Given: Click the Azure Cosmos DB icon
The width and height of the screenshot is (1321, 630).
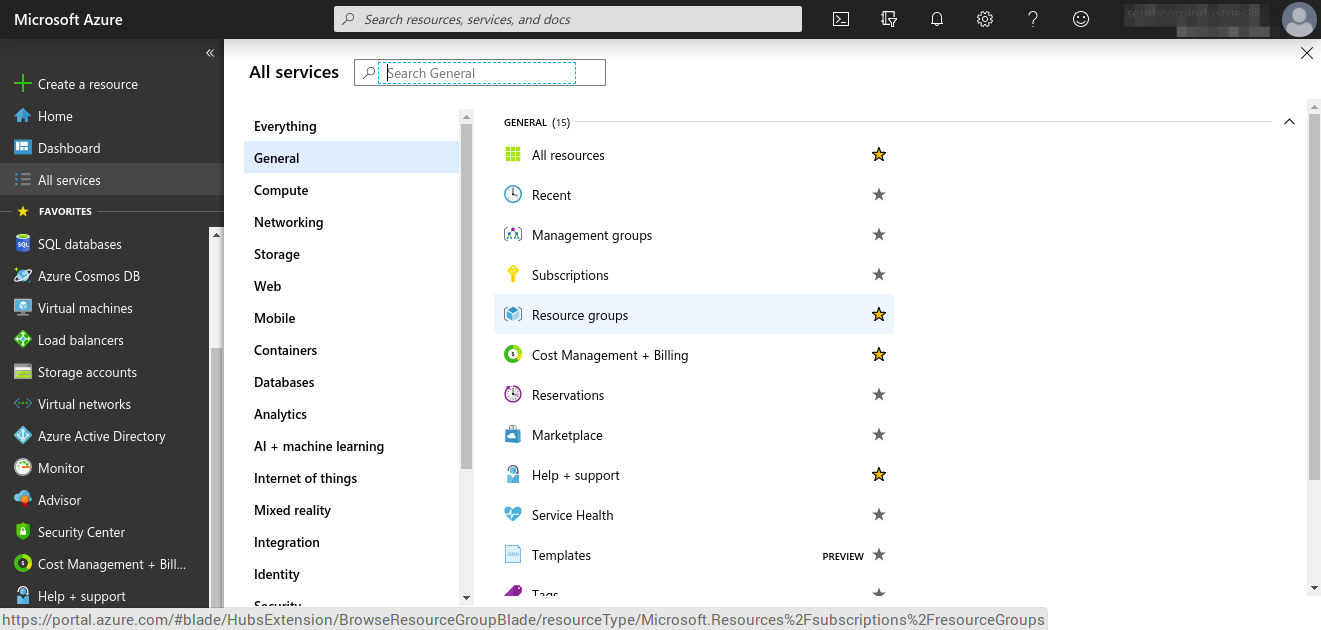Looking at the screenshot, I should point(22,276).
